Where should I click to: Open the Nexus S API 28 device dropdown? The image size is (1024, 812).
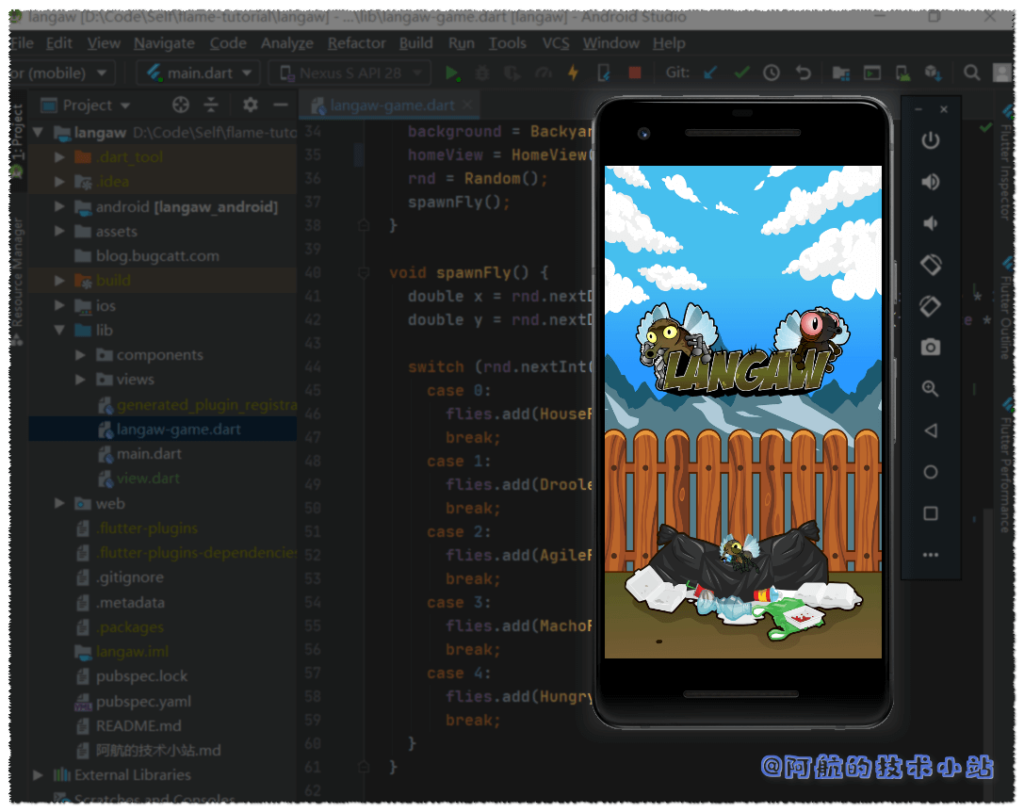pyautogui.click(x=350, y=73)
